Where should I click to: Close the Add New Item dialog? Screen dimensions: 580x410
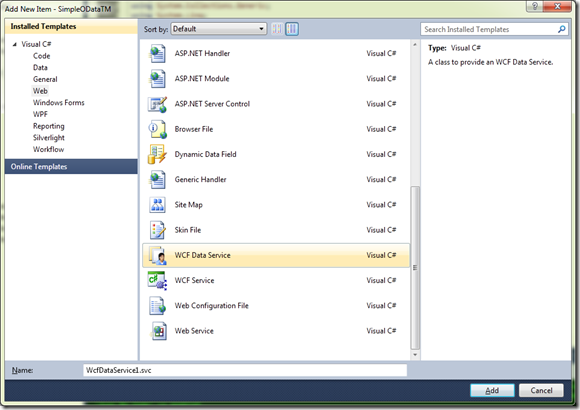point(557,6)
